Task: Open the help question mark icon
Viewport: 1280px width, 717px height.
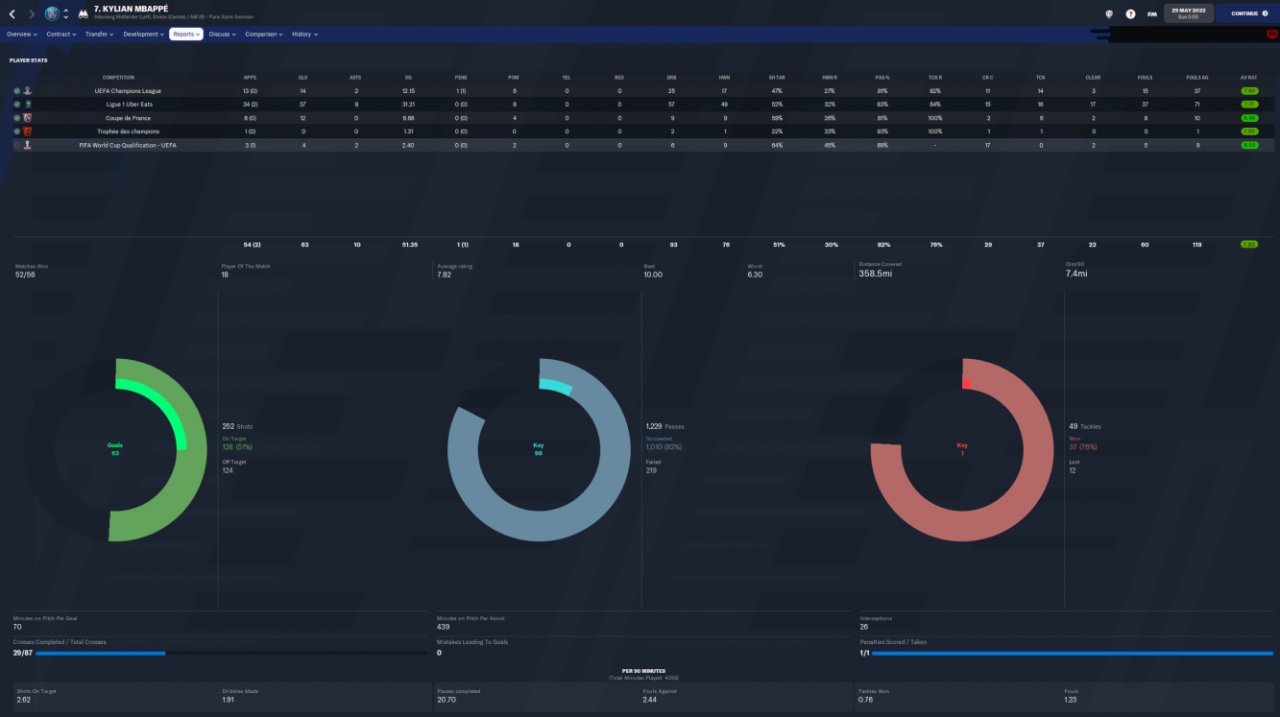Action: (x=1130, y=14)
